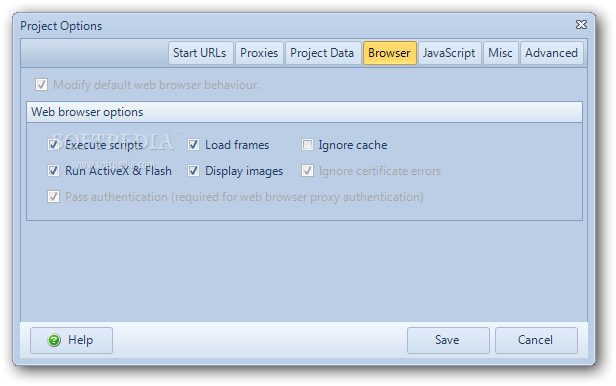
Task: Open the Misc tab
Action: (x=500, y=53)
